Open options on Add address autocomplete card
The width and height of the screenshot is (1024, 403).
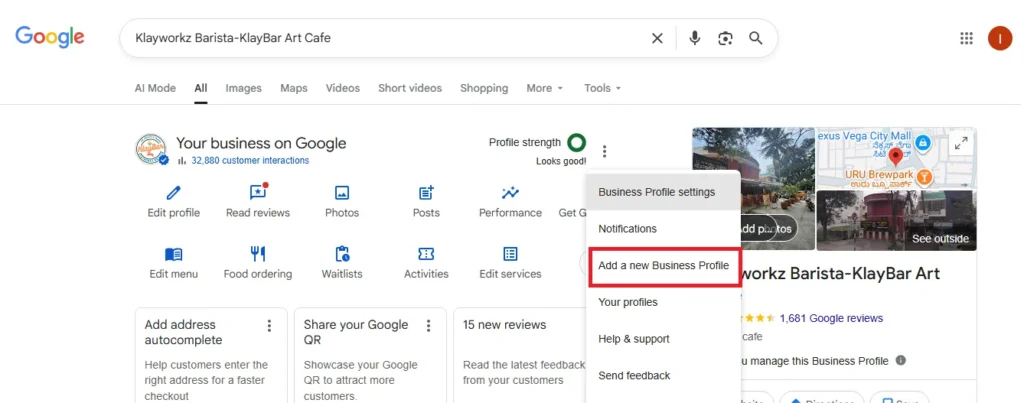pos(269,326)
